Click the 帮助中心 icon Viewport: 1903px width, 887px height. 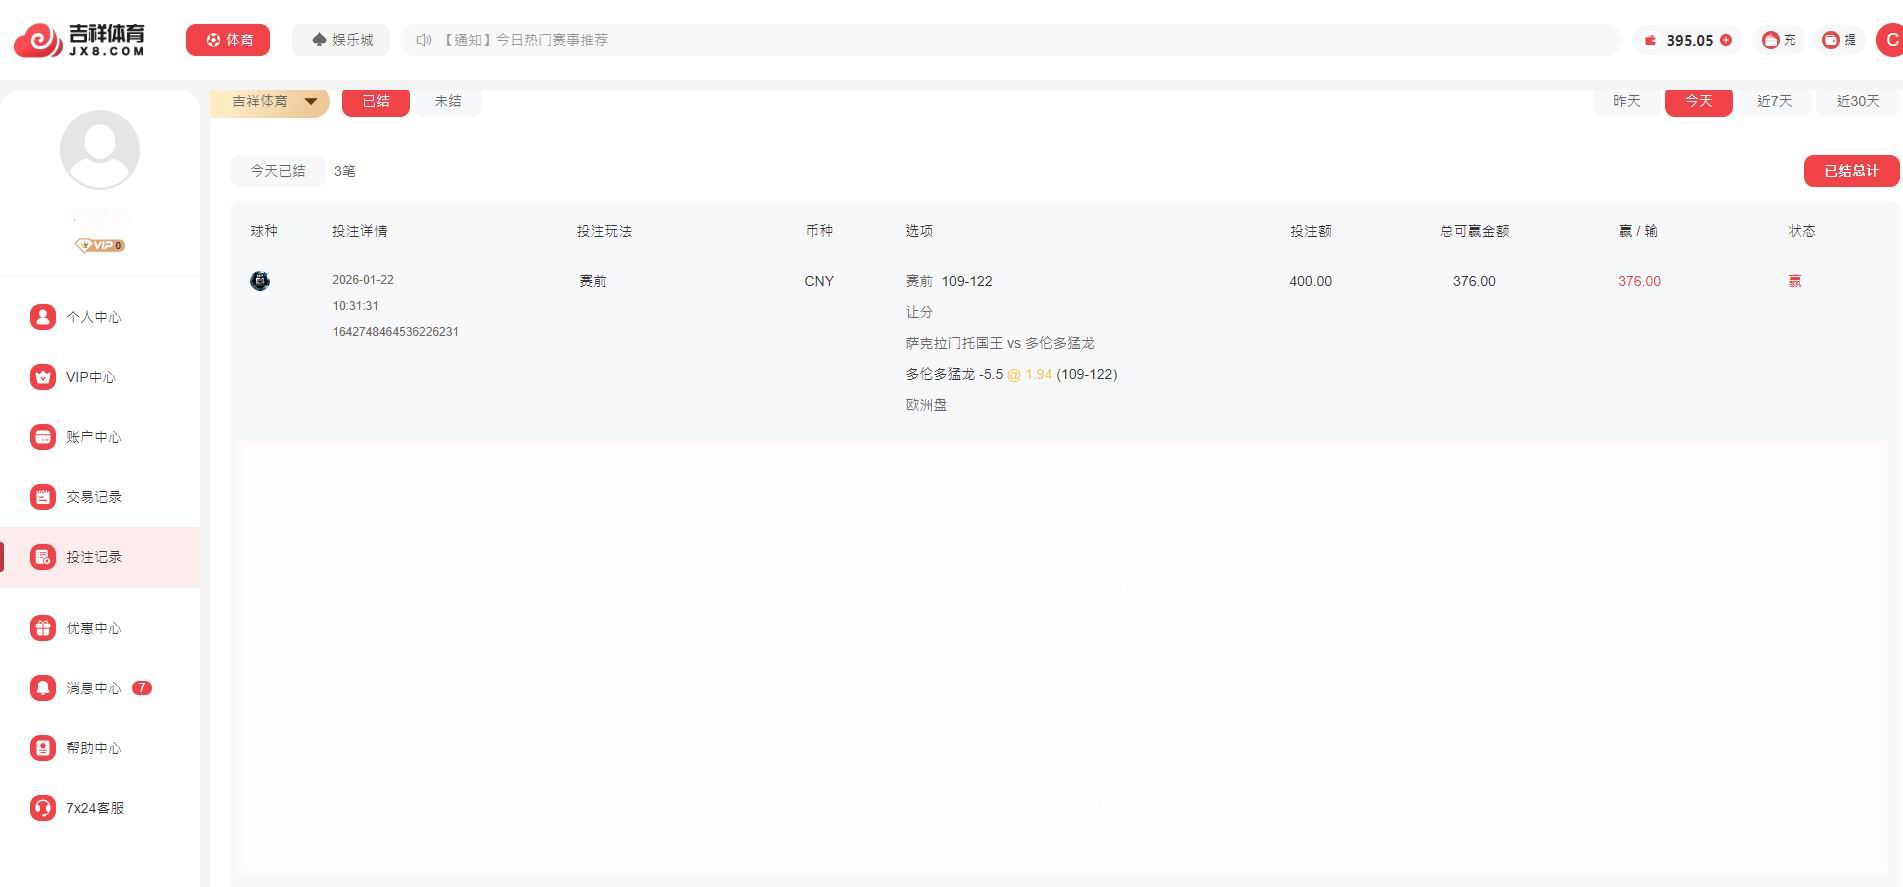42,748
